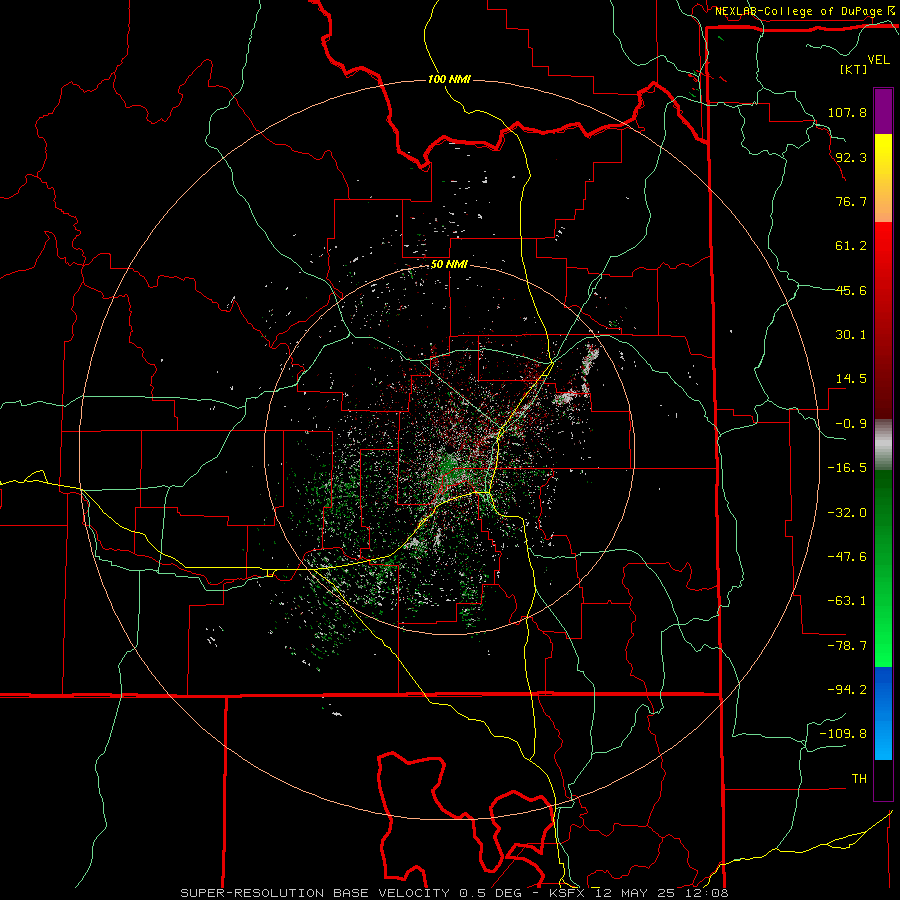Click the -47.6 velocity legend value
Screen dimensions: 900x900
pos(847,557)
